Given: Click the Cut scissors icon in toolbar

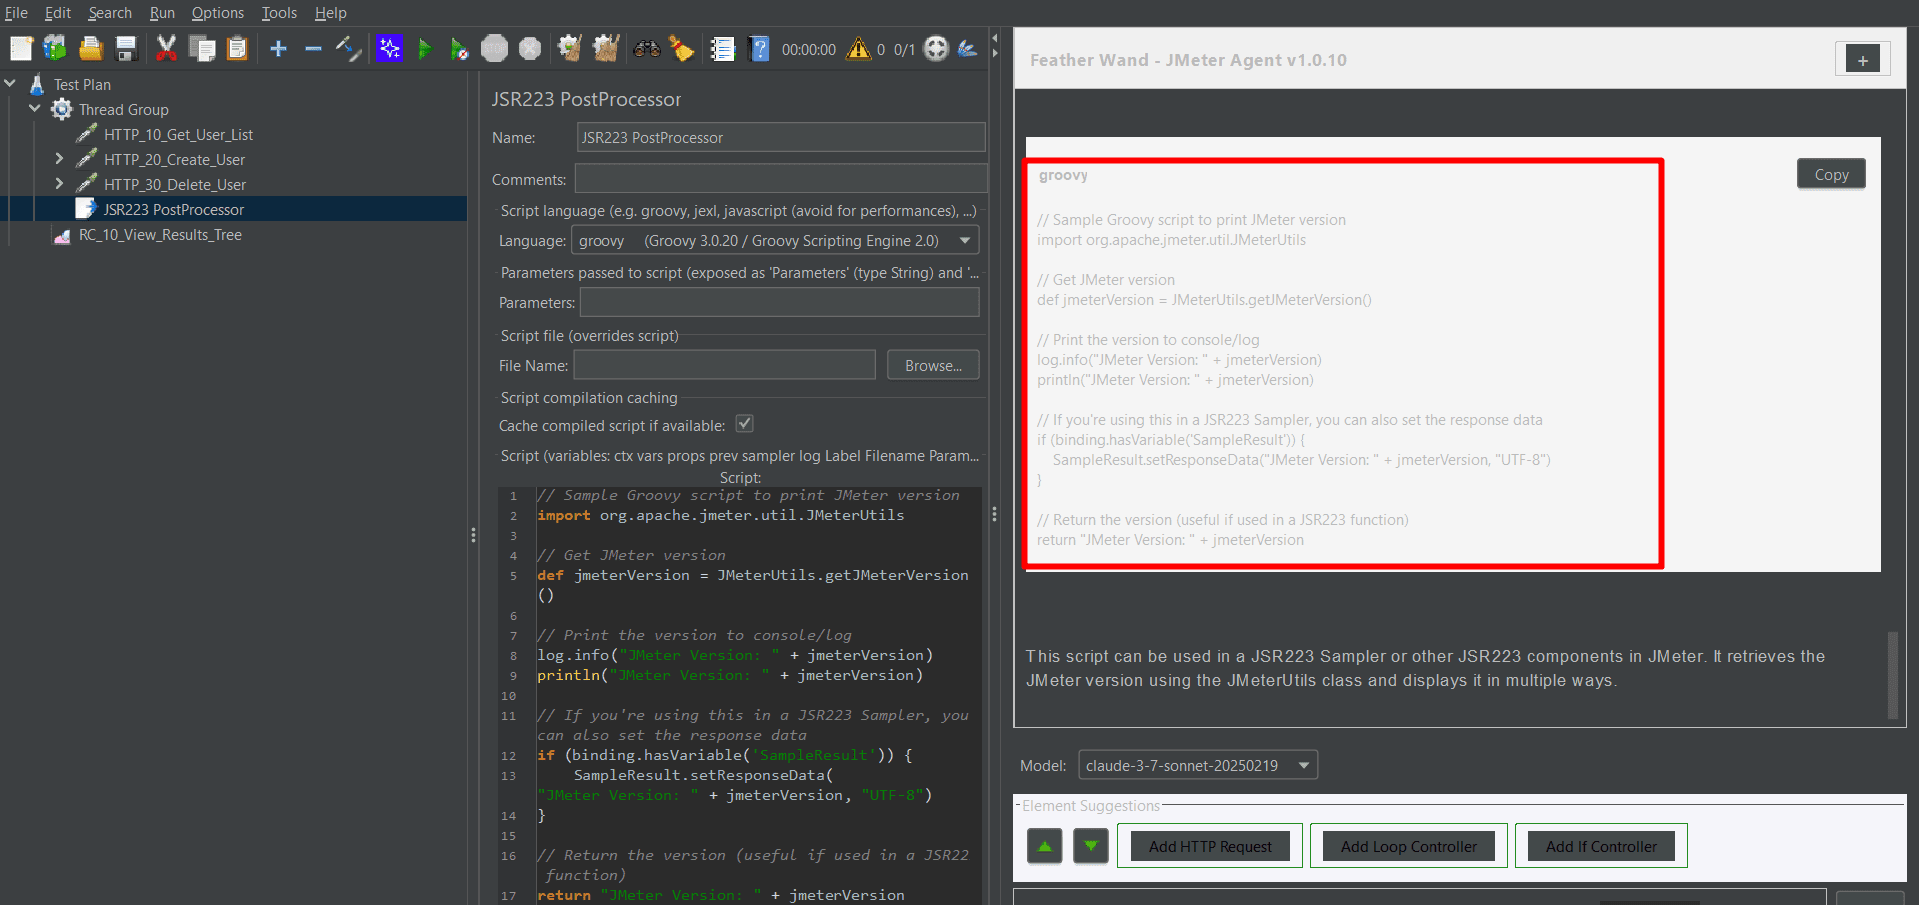Looking at the screenshot, I should (x=166, y=48).
